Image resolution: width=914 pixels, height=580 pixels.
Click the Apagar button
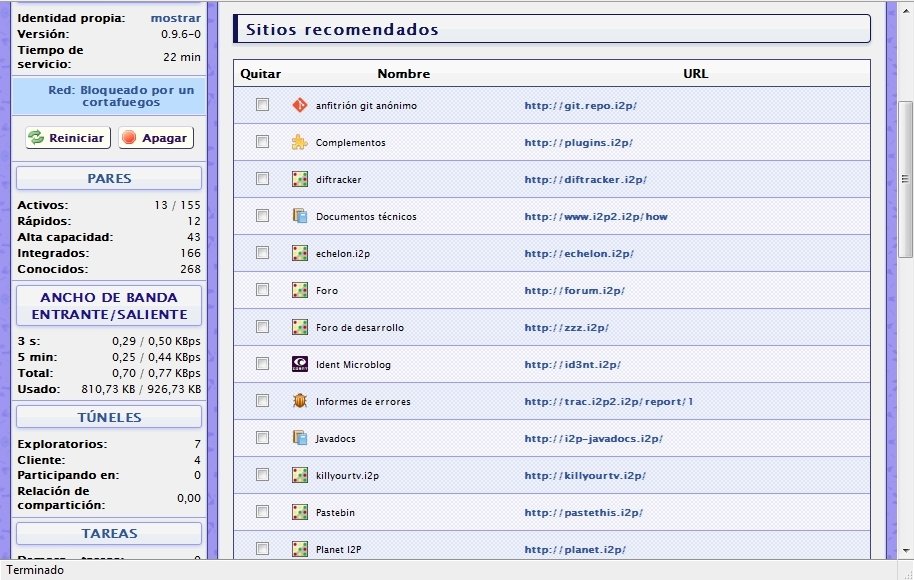pos(156,138)
